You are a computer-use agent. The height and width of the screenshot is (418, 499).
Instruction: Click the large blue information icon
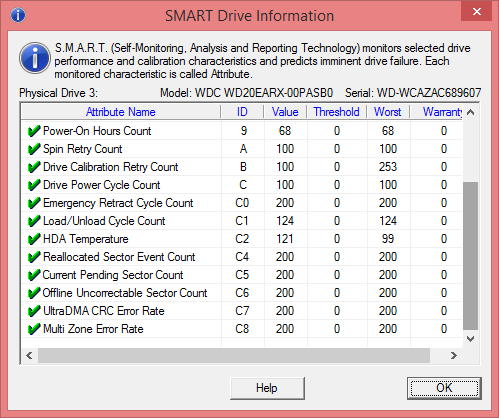(x=35, y=58)
